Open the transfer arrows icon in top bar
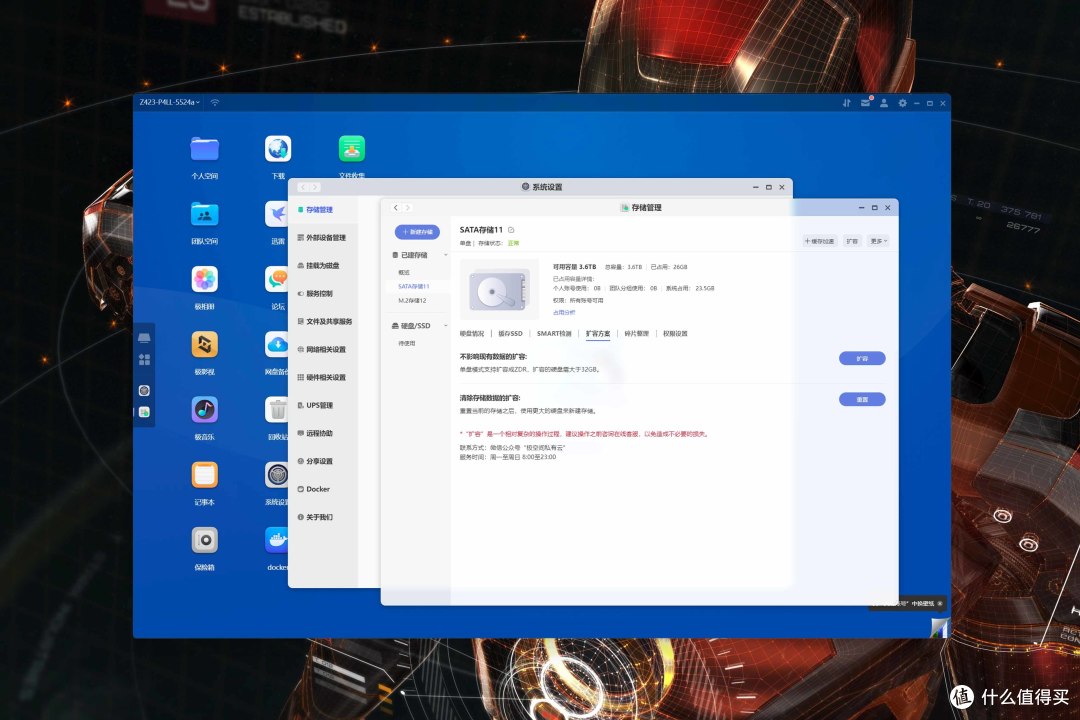Viewport: 1080px width, 720px height. [847, 103]
